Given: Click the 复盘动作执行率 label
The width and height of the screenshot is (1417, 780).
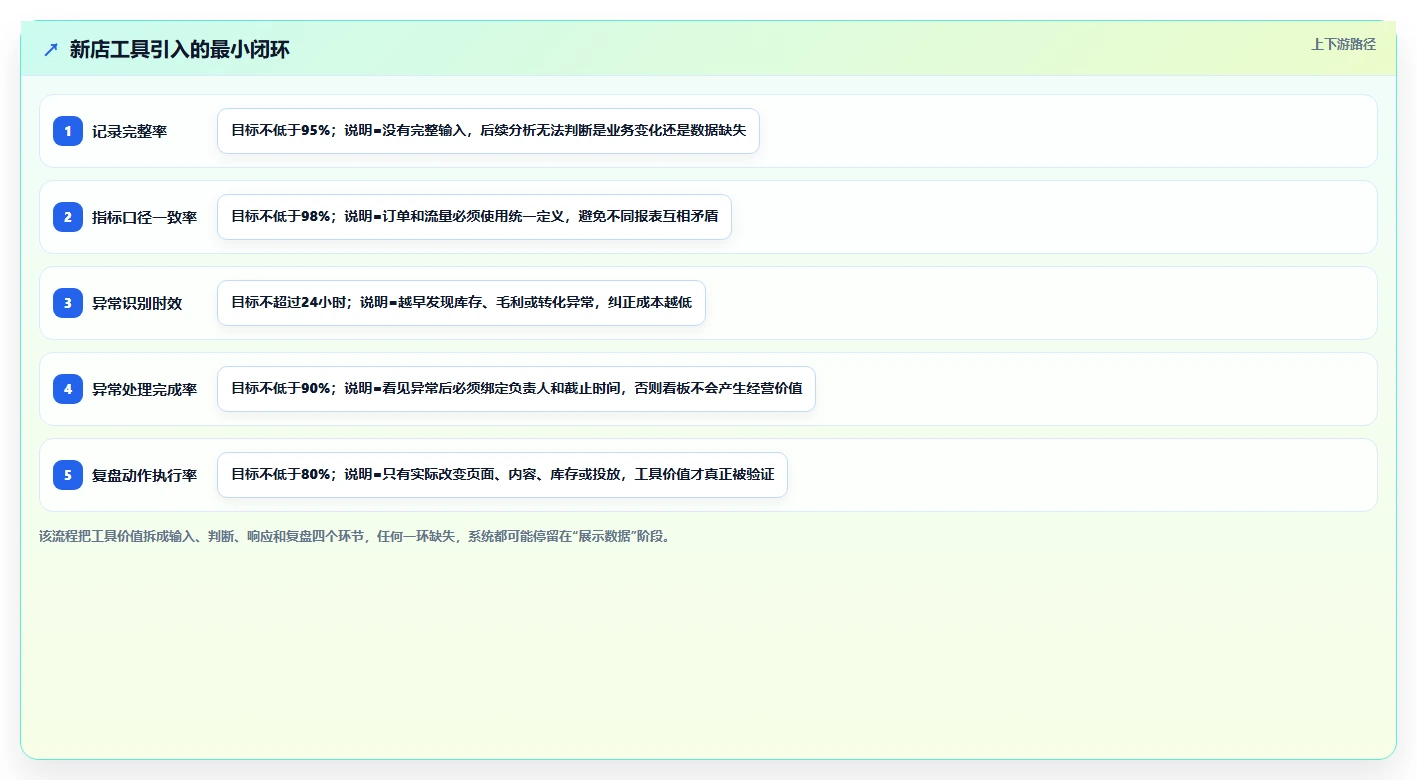Looking at the screenshot, I should click(x=145, y=475).
